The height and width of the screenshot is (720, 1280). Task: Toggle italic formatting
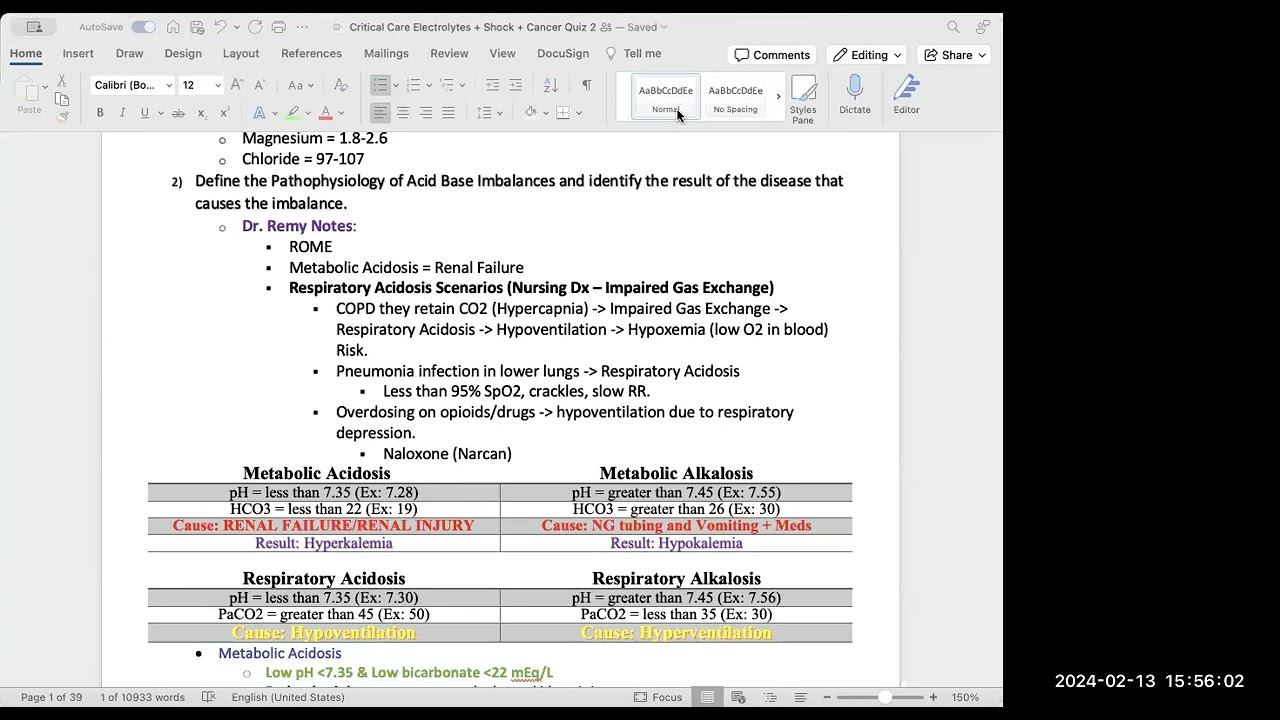tap(122, 113)
